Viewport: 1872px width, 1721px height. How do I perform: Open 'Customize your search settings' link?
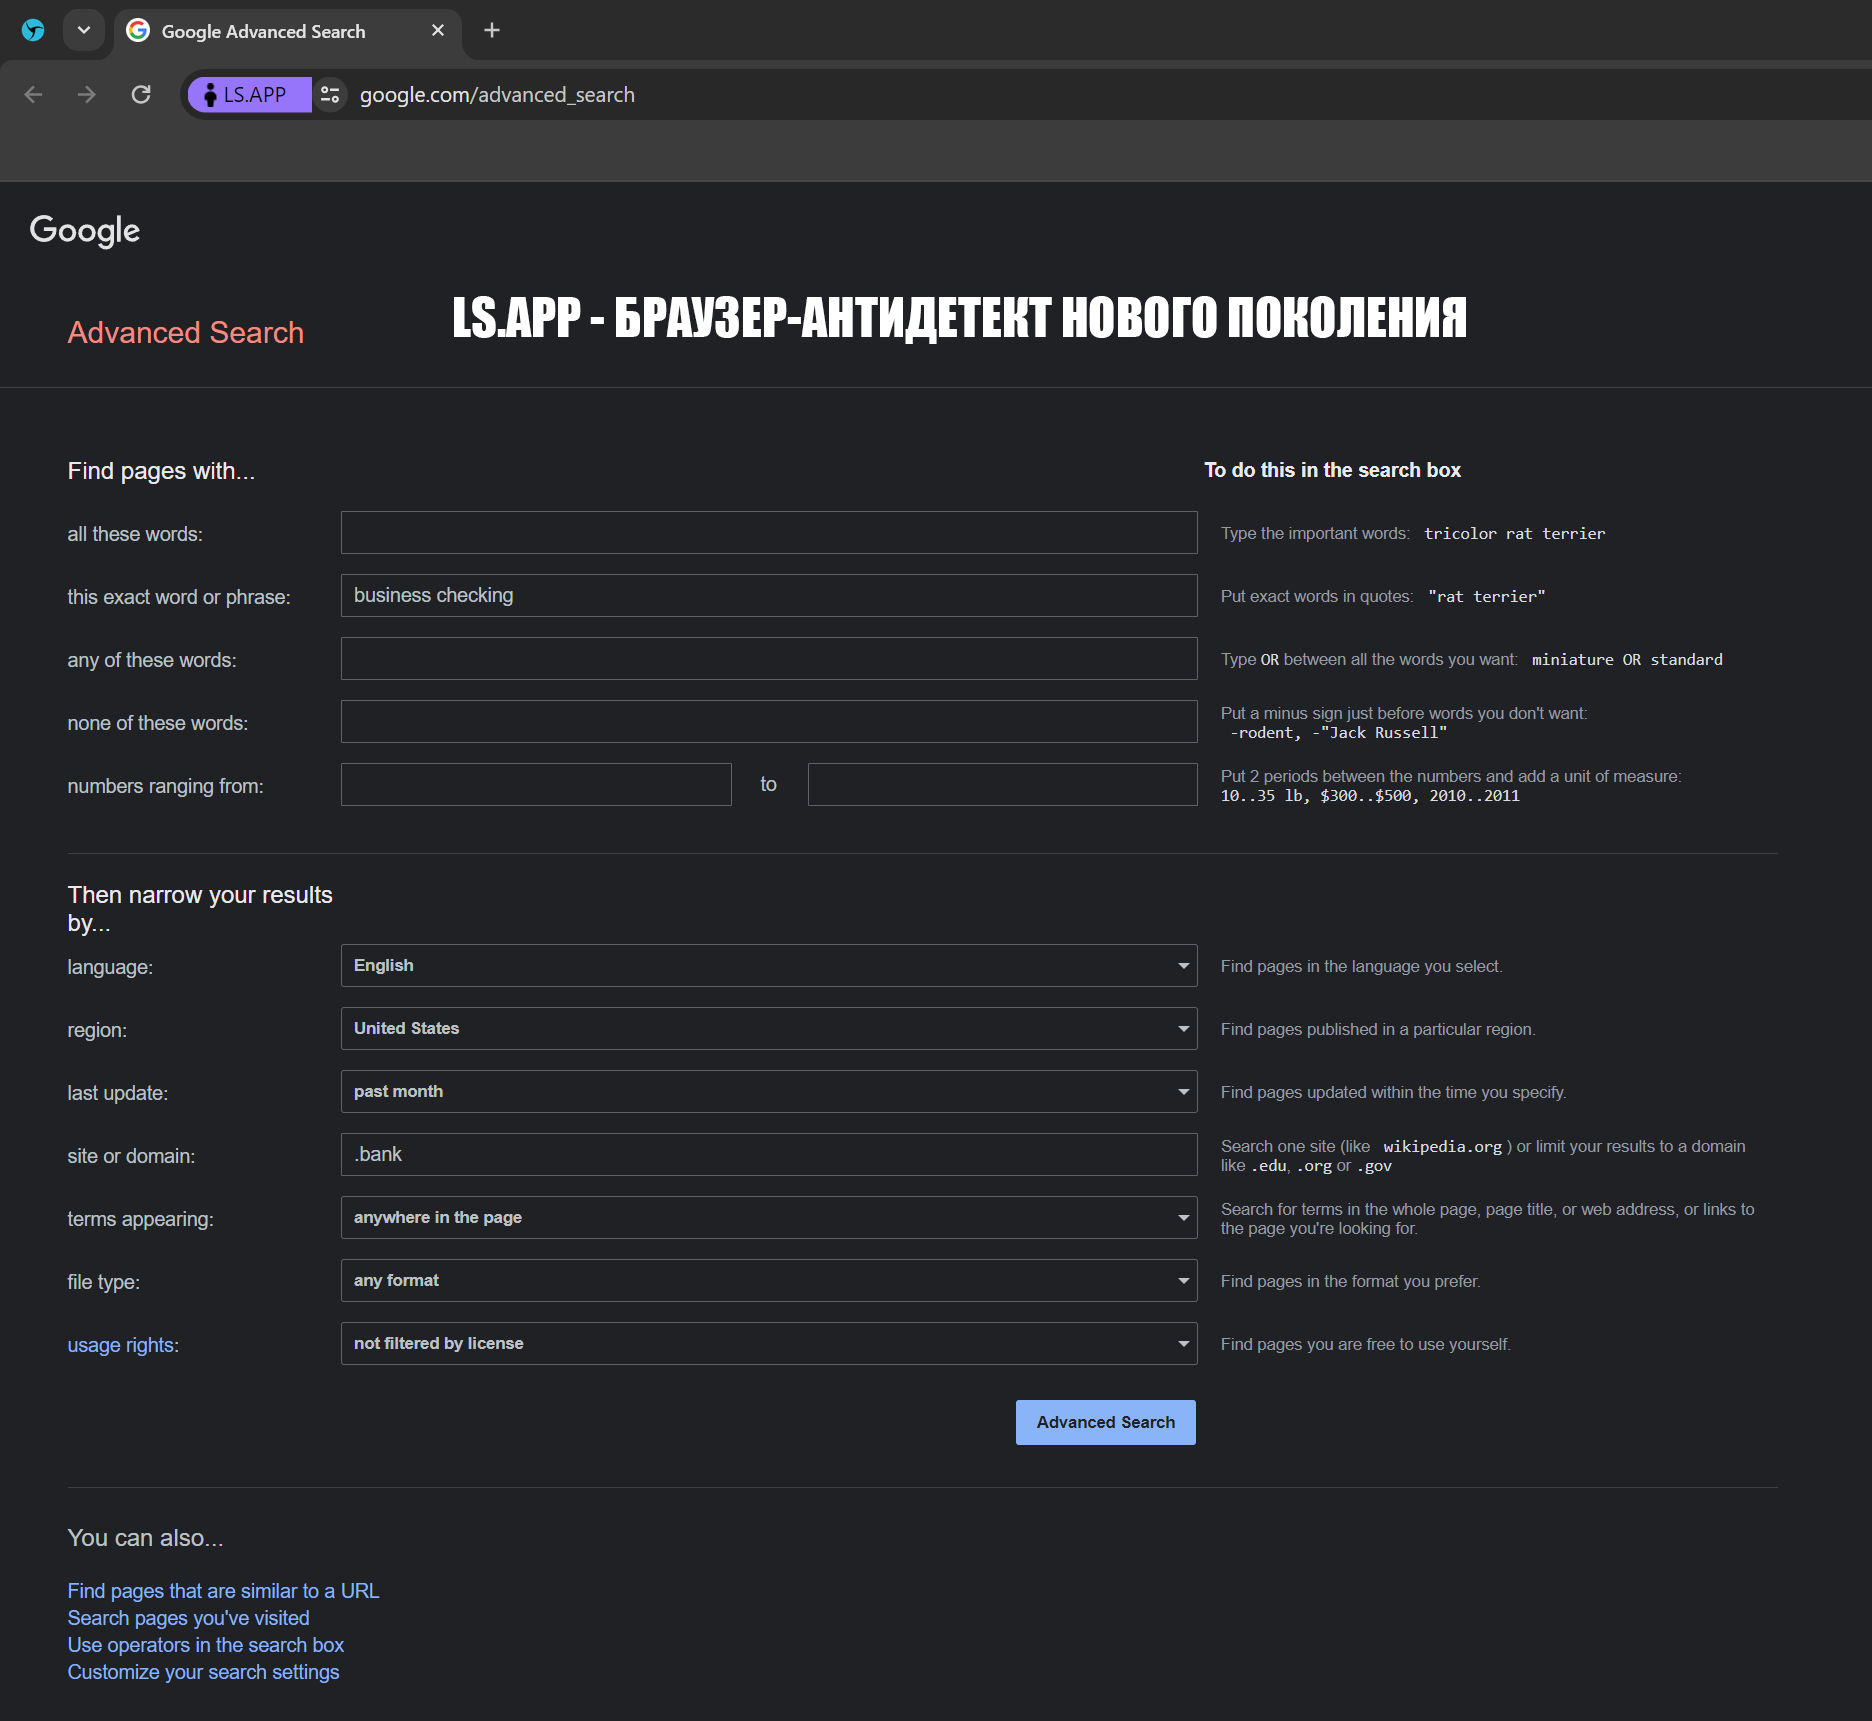pos(203,1672)
